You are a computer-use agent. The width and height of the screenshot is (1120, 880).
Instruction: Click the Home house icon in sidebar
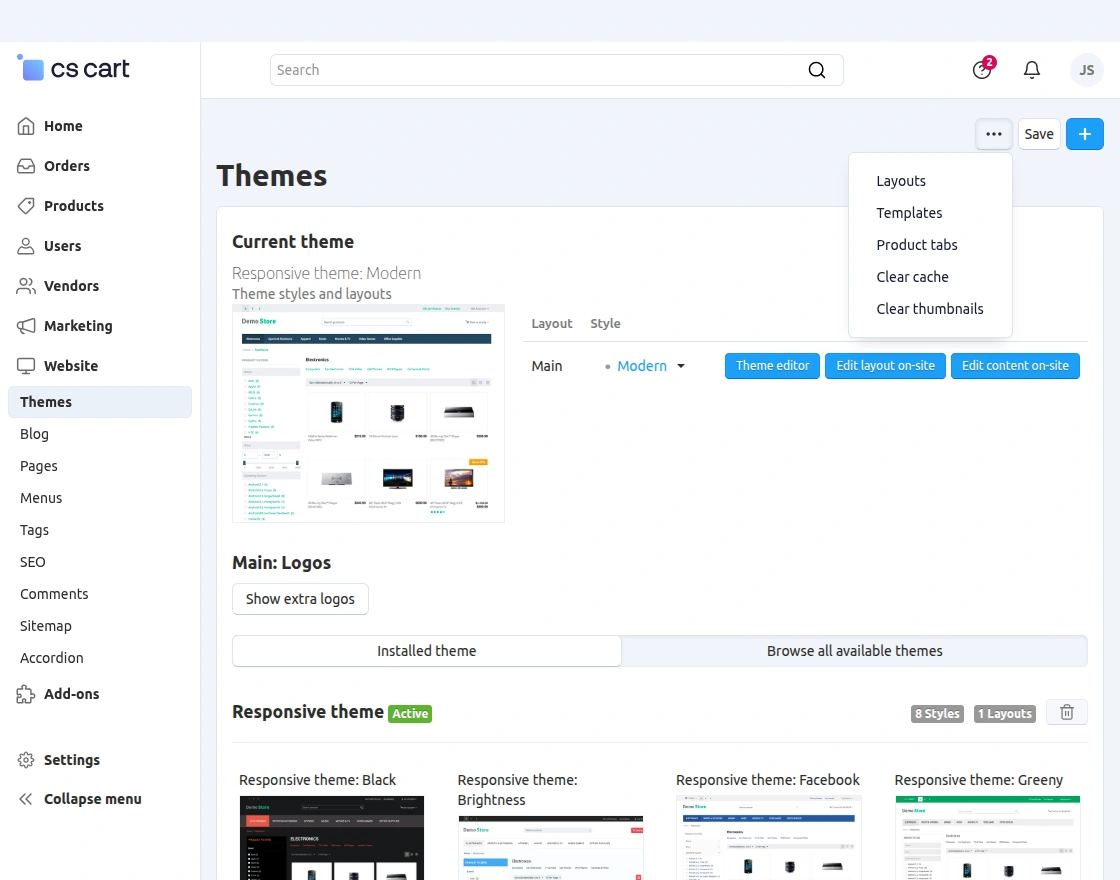coord(26,126)
